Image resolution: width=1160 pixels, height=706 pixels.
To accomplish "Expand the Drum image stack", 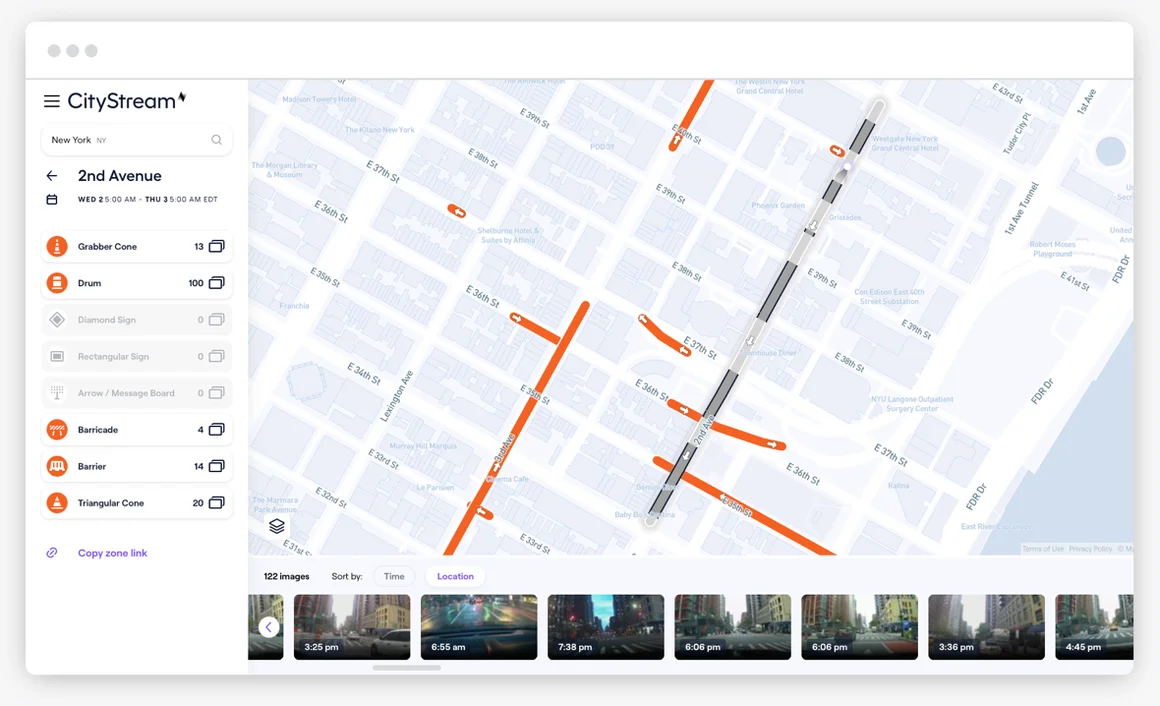I will click(217, 283).
